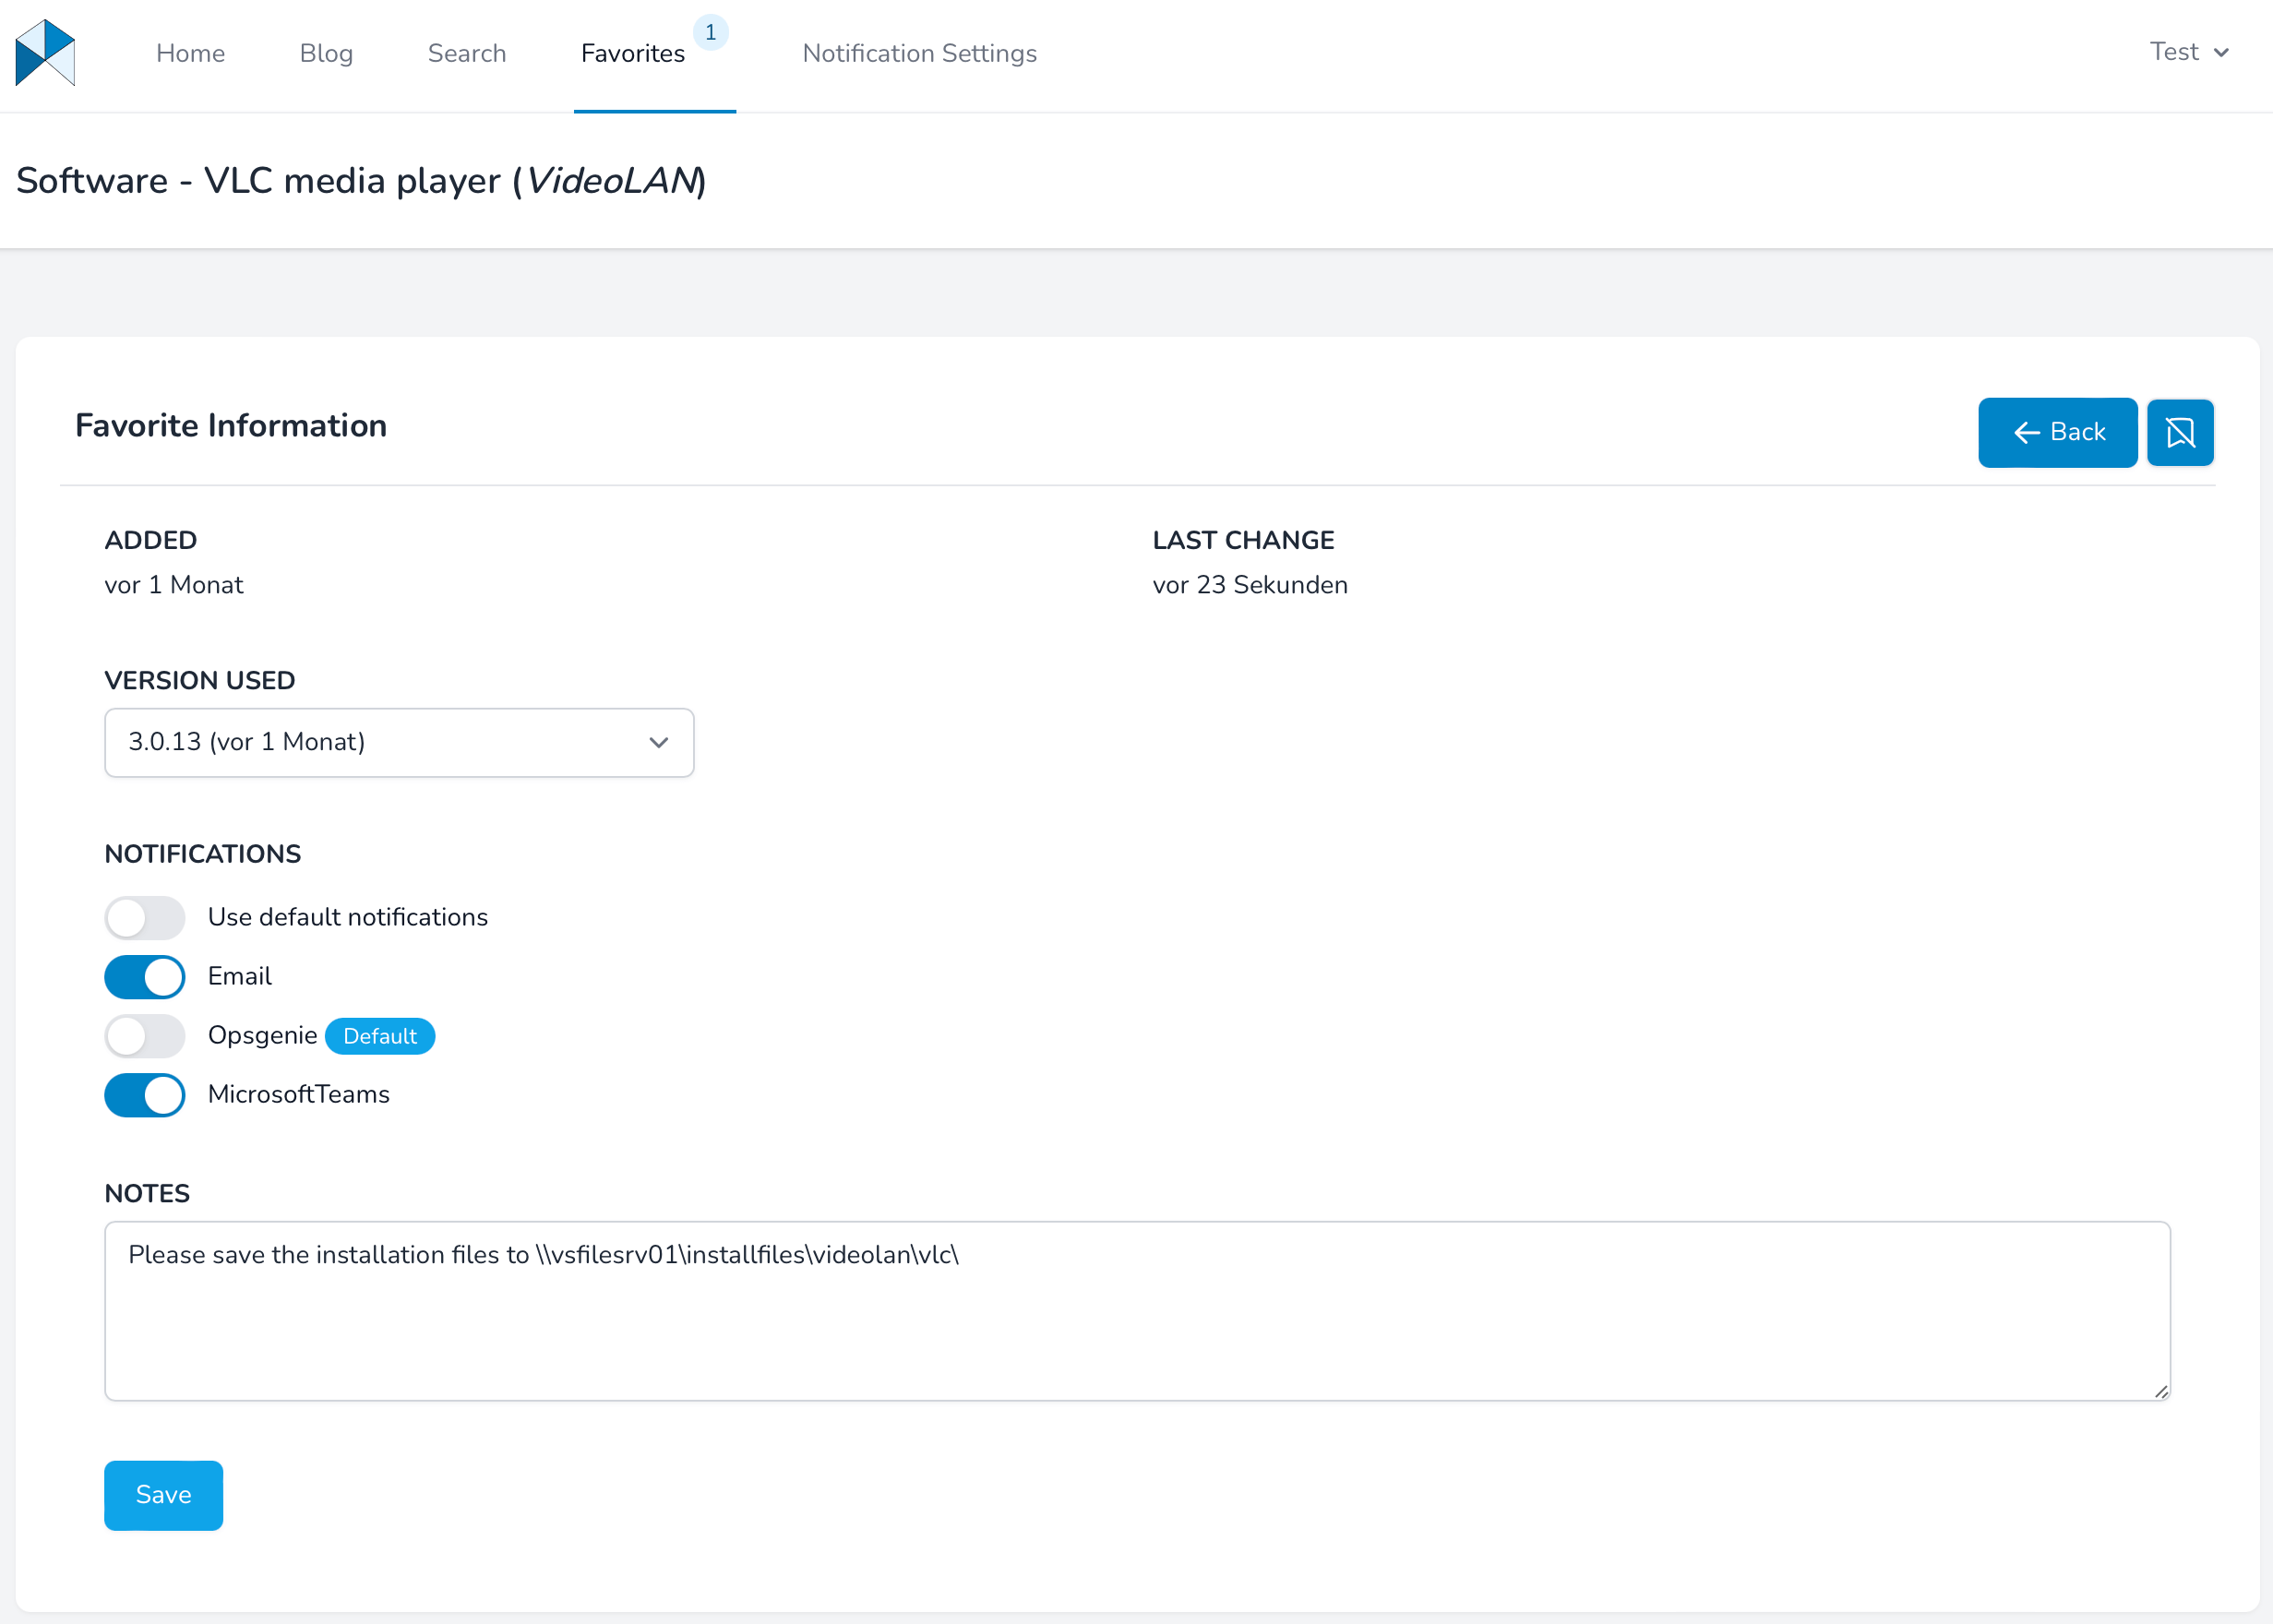This screenshot has height=1624, width=2273.
Task: Expand the Test user menu
Action: (2189, 52)
